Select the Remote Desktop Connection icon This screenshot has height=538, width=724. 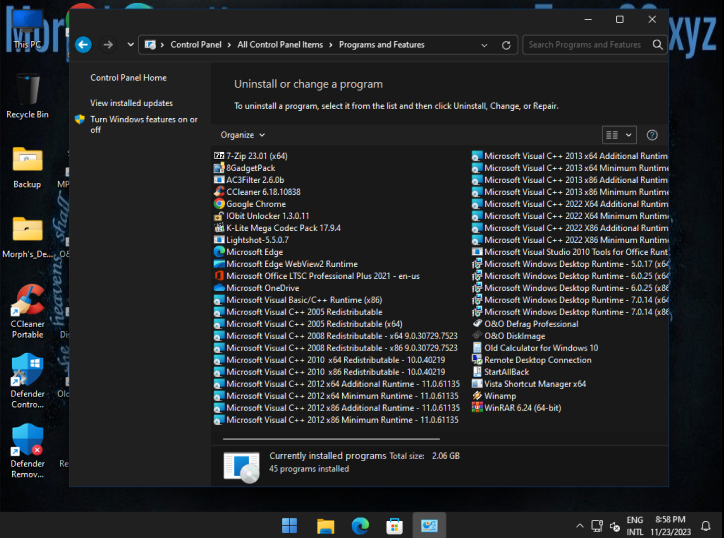pos(477,360)
